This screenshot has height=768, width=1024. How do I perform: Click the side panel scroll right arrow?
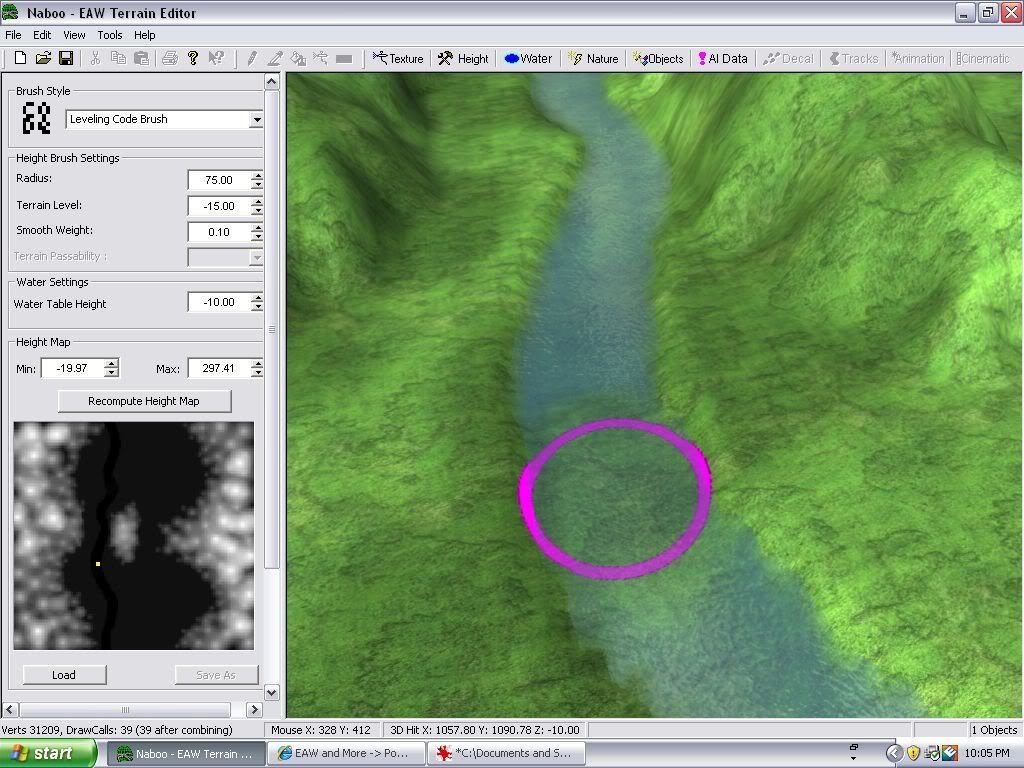pyautogui.click(x=254, y=709)
